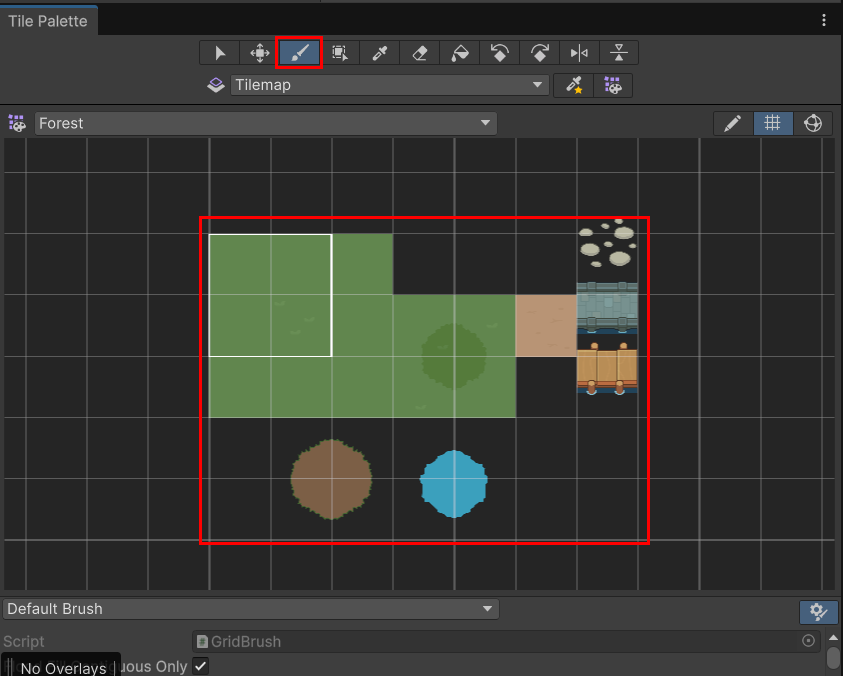
Task: Select the blue water pond tile
Action: [454, 483]
